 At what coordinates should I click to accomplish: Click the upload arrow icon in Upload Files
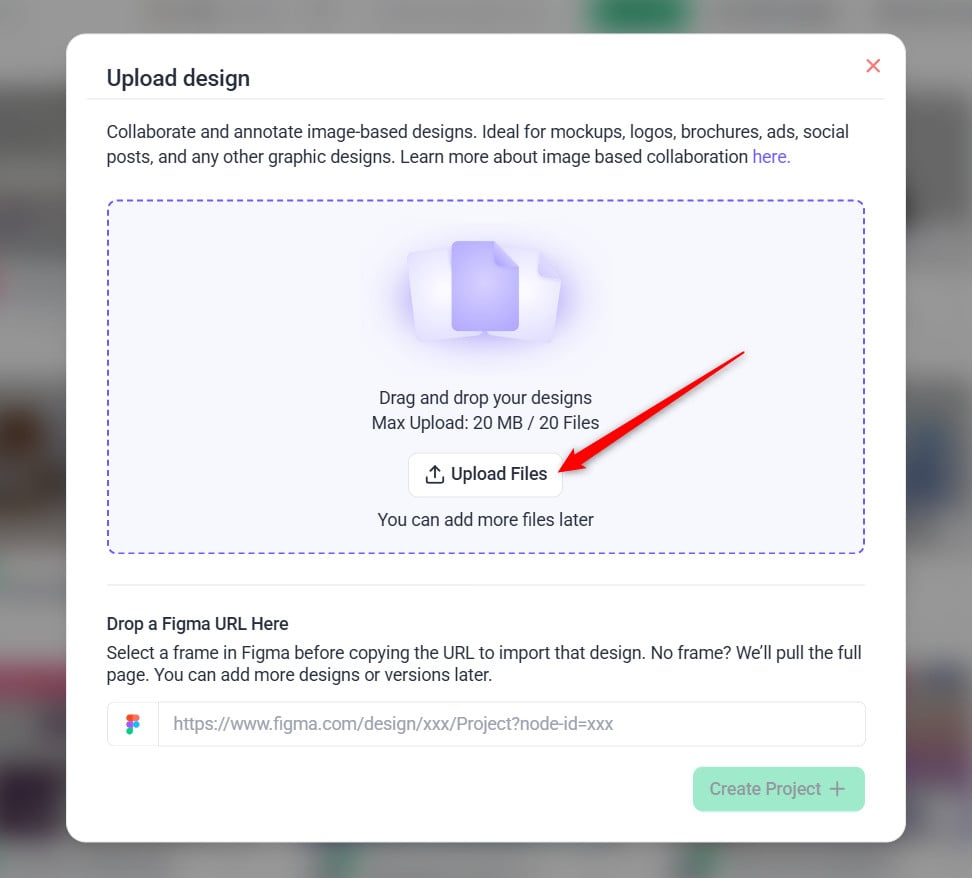click(435, 475)
